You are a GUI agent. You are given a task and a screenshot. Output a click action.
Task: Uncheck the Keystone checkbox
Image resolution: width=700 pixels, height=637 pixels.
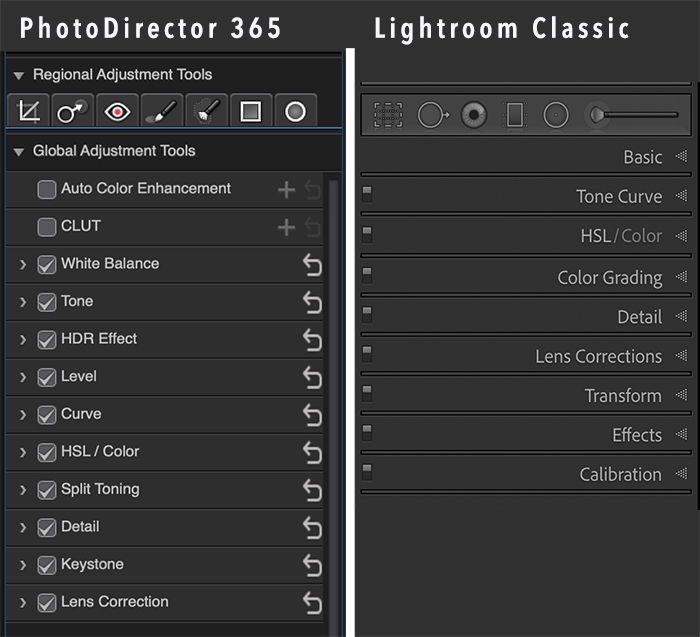(x=47, y=564)
